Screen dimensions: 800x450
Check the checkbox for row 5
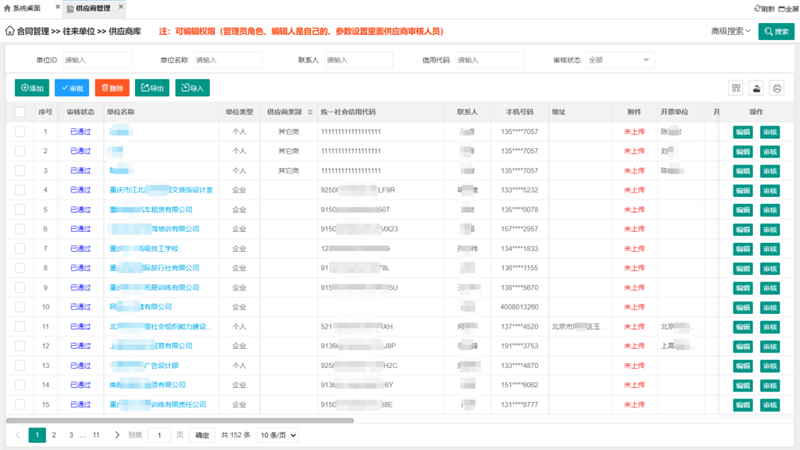point(20,209)
